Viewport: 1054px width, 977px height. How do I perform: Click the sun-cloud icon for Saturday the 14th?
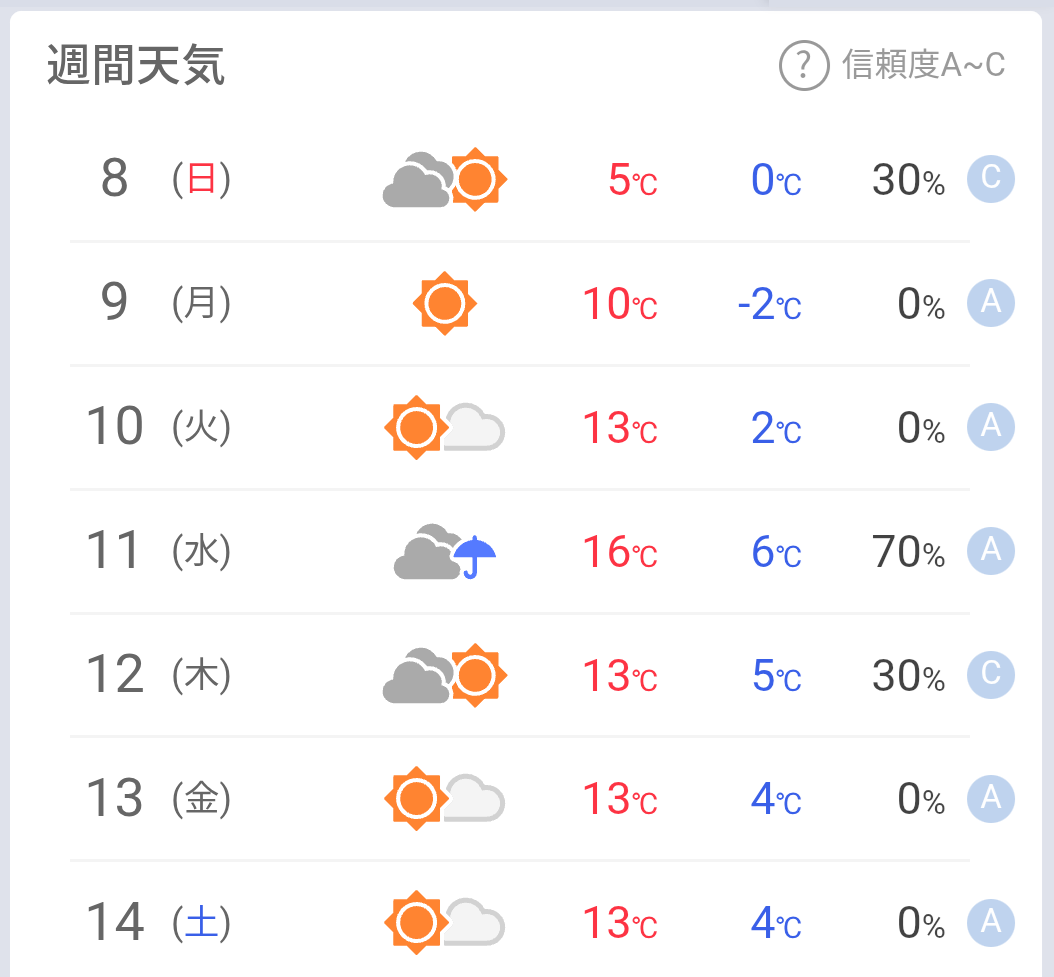pyautogui.click(x=445, y=922)
